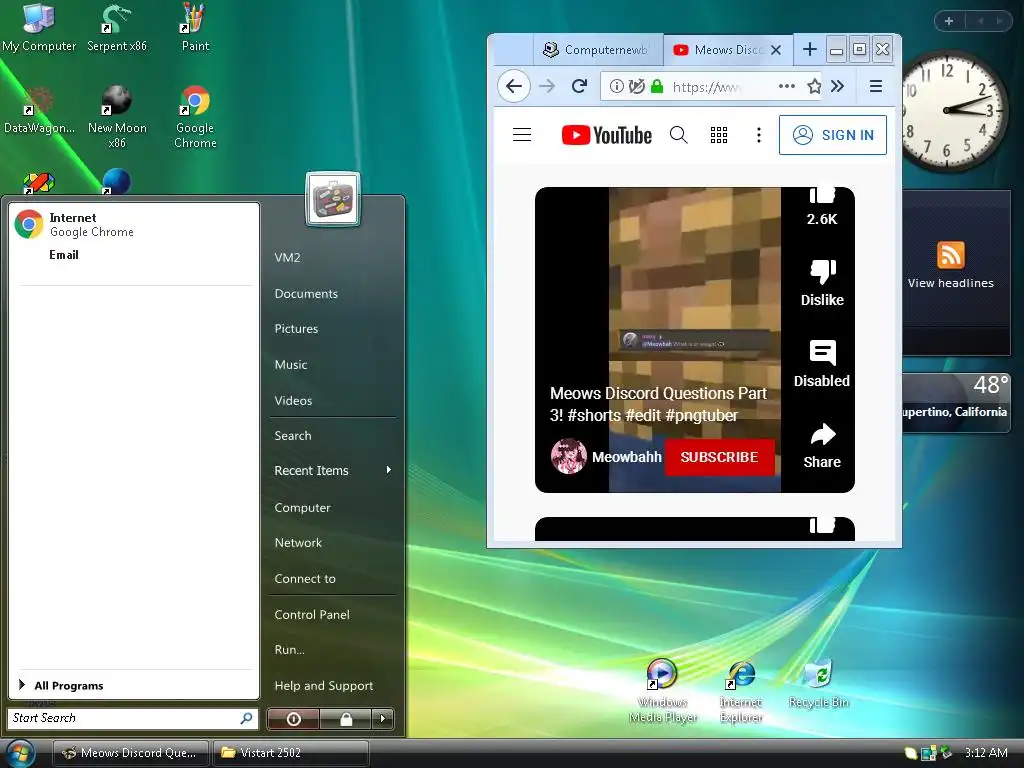Open YouTube settings vertical dots
The height and width of the screenshot is (768, 1024).
click(758, 135)
